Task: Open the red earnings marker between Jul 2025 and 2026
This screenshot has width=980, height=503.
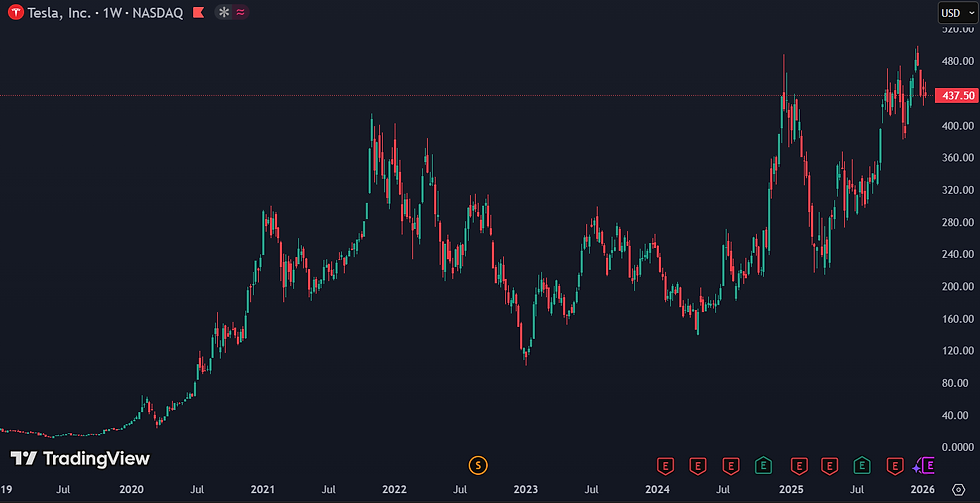Action: [x=896, y=465]
